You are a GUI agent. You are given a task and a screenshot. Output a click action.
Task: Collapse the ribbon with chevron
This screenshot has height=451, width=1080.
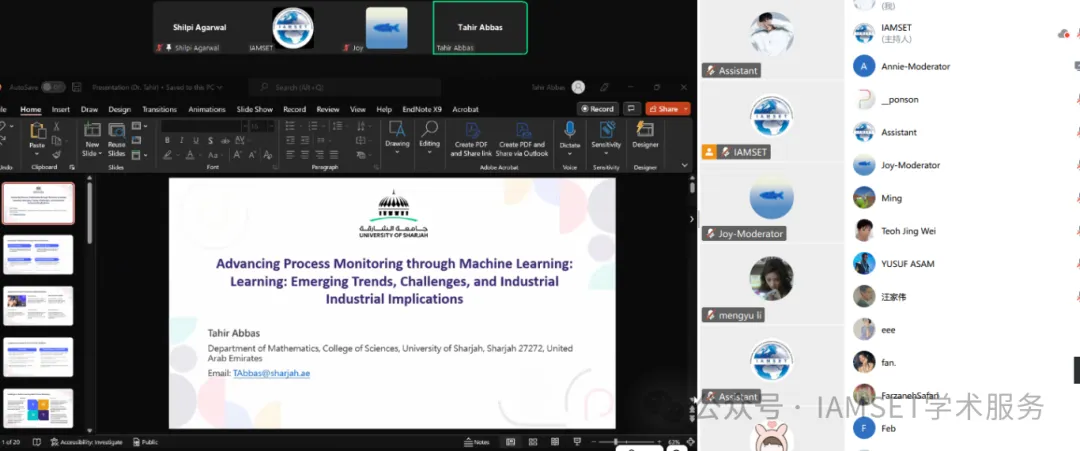684,165
